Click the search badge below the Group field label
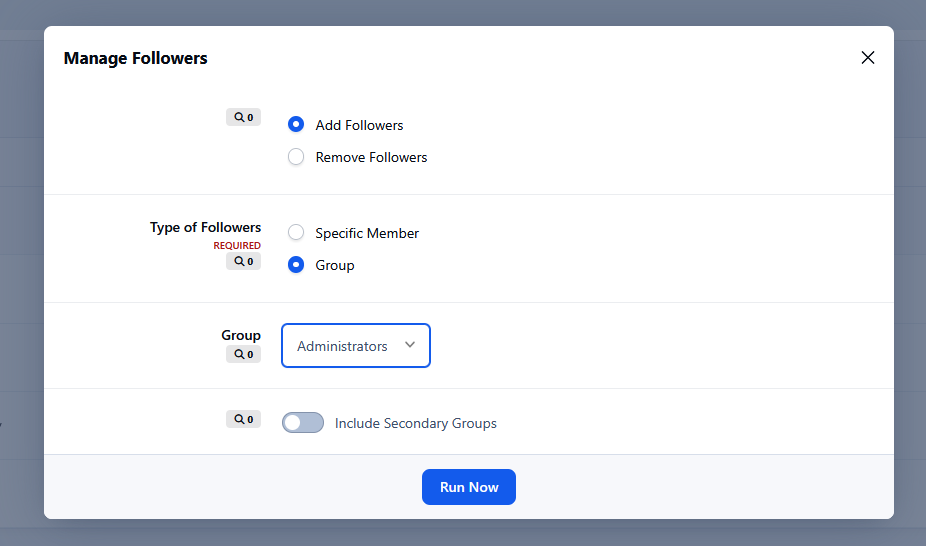 [243, 354]
